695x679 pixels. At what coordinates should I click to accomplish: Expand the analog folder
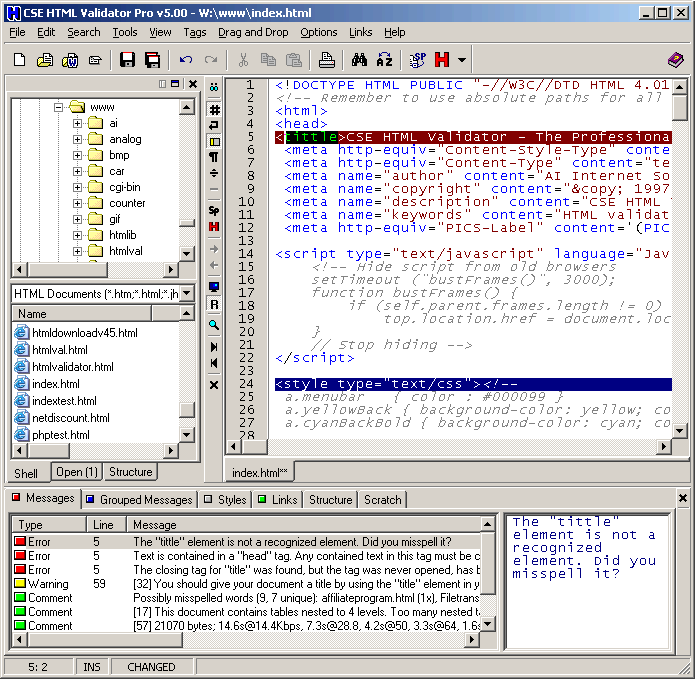(x=78, y=139)
